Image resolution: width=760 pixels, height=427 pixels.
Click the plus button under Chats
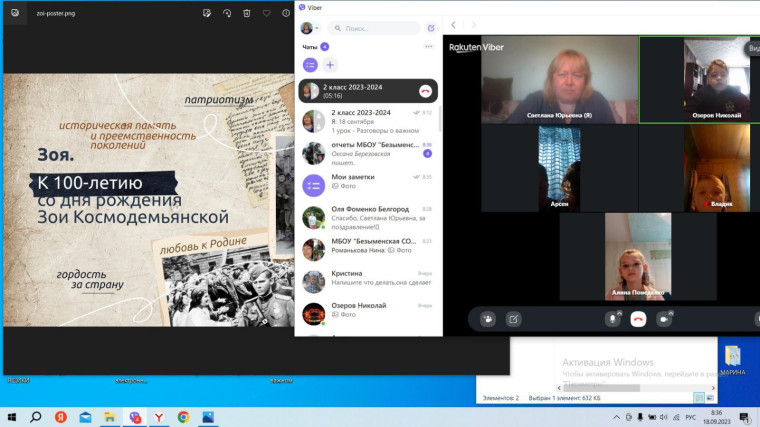pyautogui.click(x=330, y=65)
